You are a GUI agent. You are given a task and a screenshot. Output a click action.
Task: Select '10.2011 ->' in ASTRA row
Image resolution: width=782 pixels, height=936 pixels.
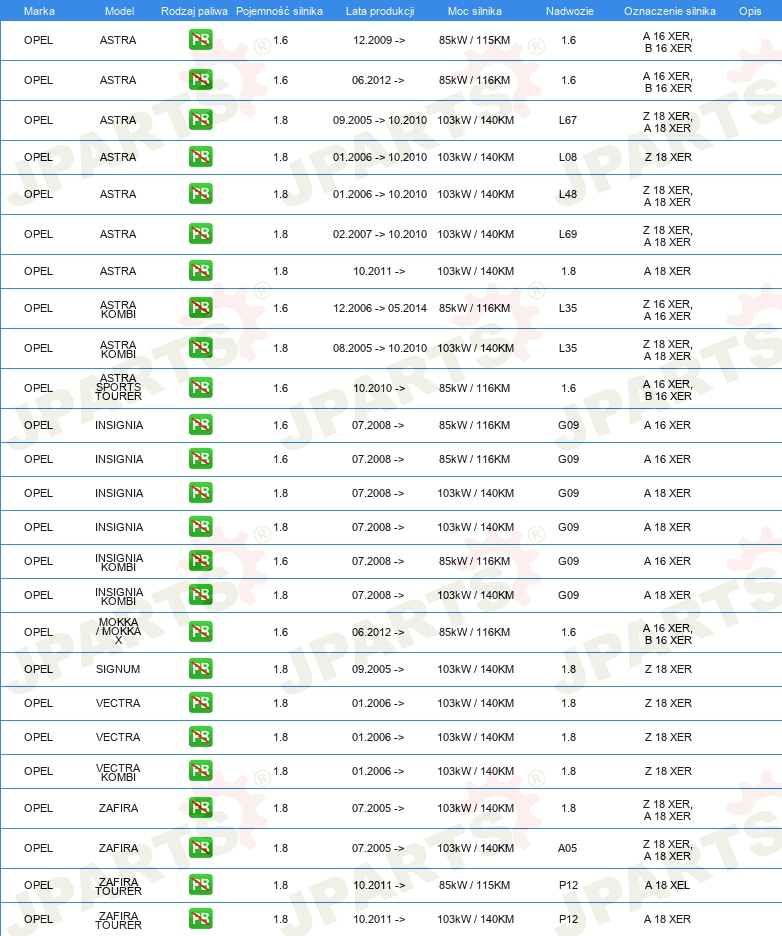pyautogui.click(x=378, y=271)
